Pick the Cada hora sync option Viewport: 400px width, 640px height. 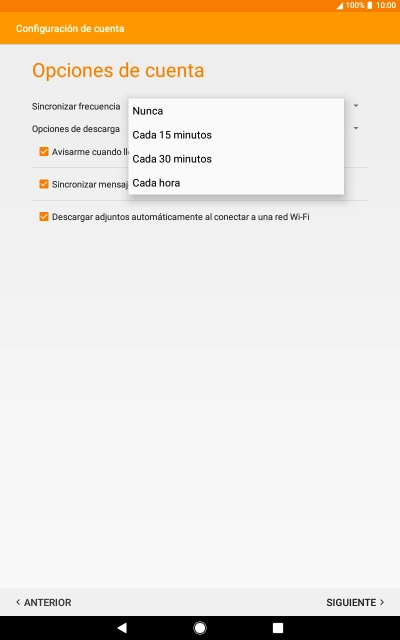pyautogui.click(x=236, y=183)
